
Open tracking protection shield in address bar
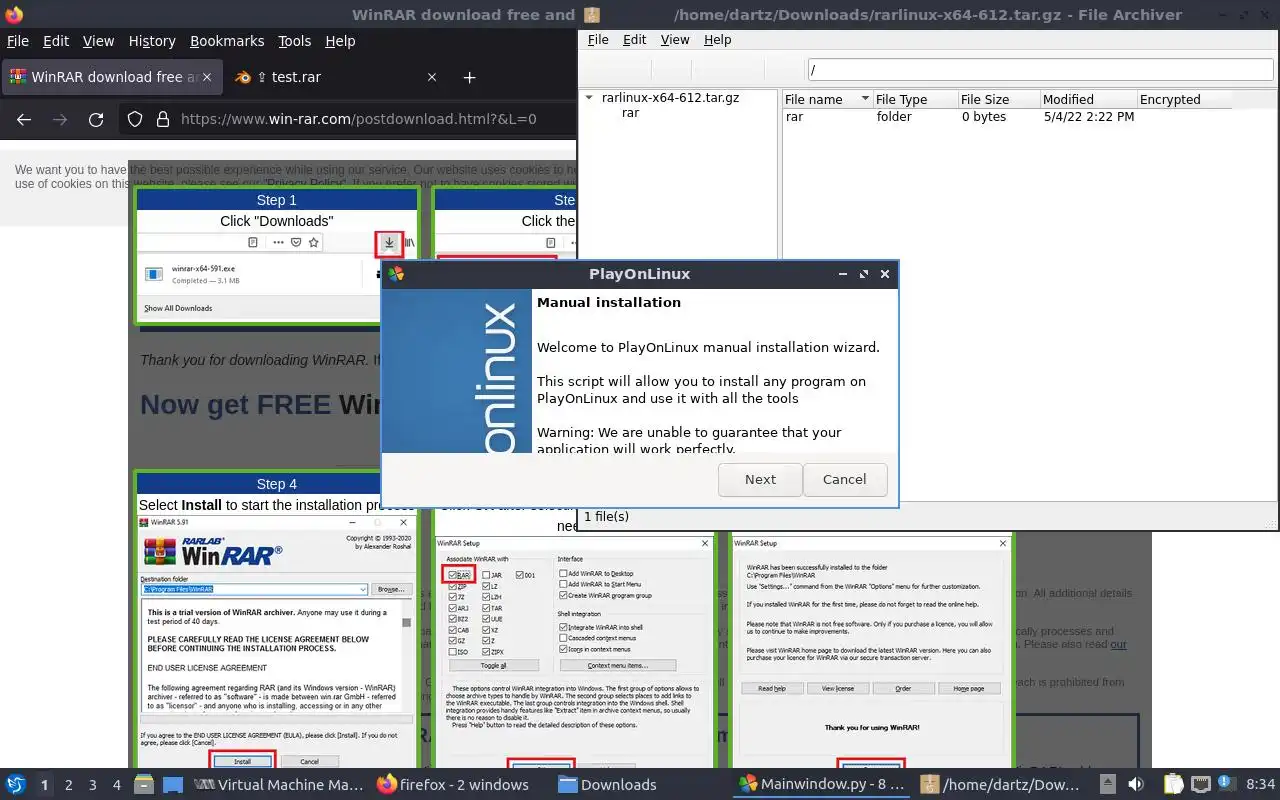tap(135, 119)
